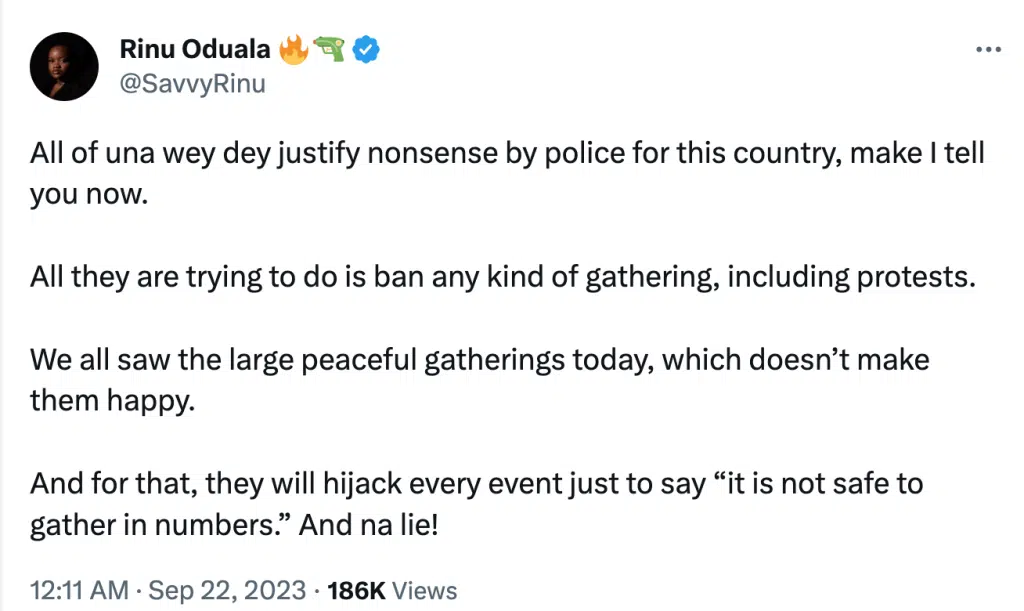The height and width of the screenshot is (611, 1024).
Task: Open the three-dot more options menu
Action: click(x=987, y=49)
